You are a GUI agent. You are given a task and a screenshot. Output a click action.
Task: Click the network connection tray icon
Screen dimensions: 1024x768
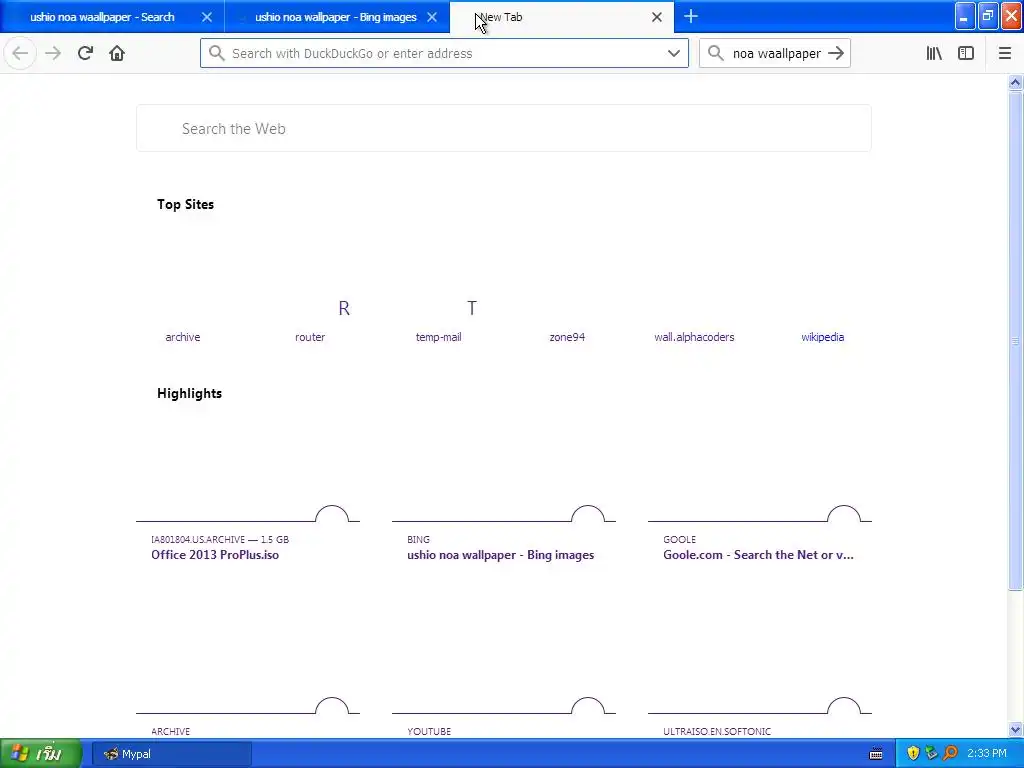pyautogui.click(x=931, y=754)
